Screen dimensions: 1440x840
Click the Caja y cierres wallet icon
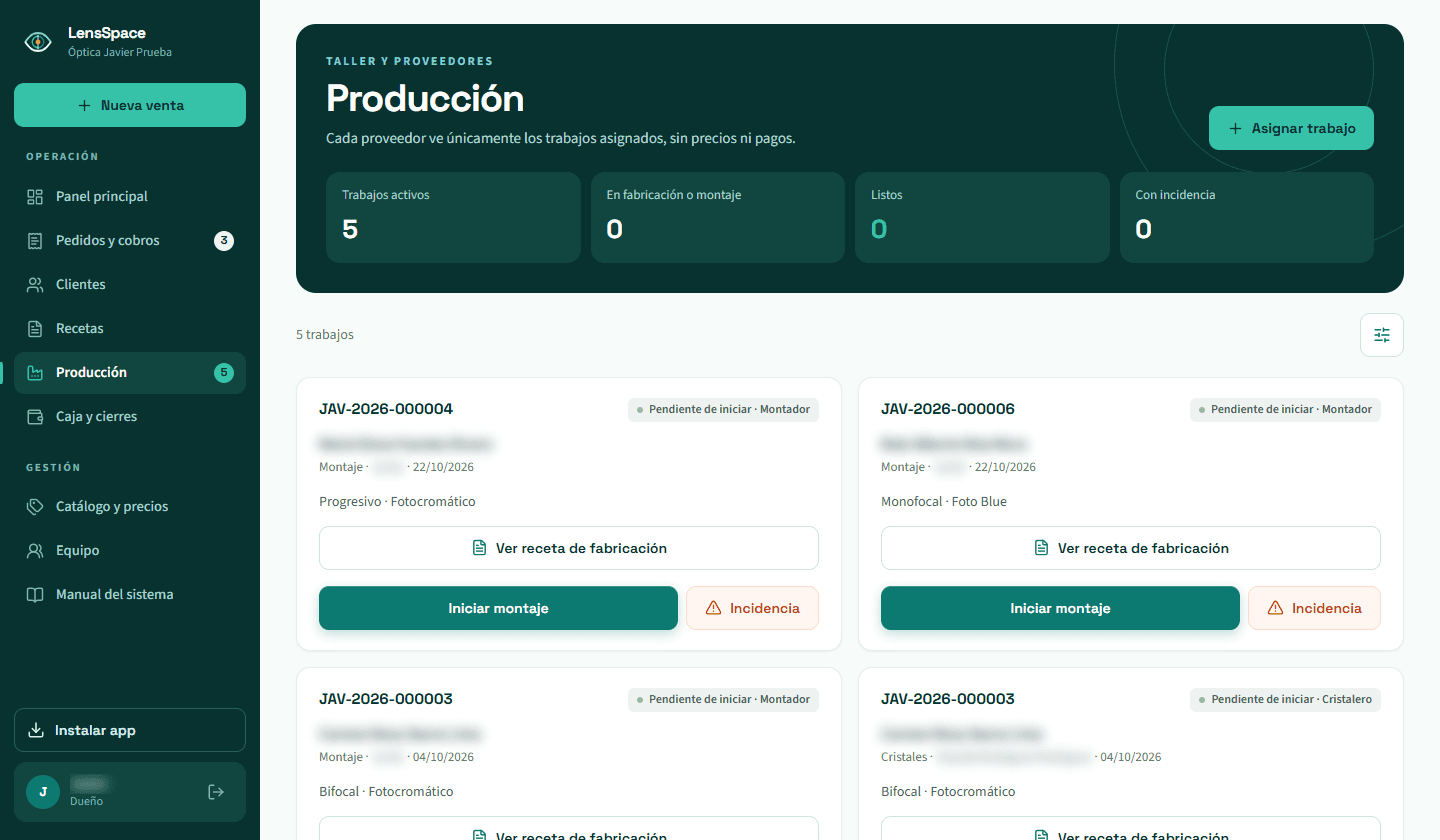point(35,417)
